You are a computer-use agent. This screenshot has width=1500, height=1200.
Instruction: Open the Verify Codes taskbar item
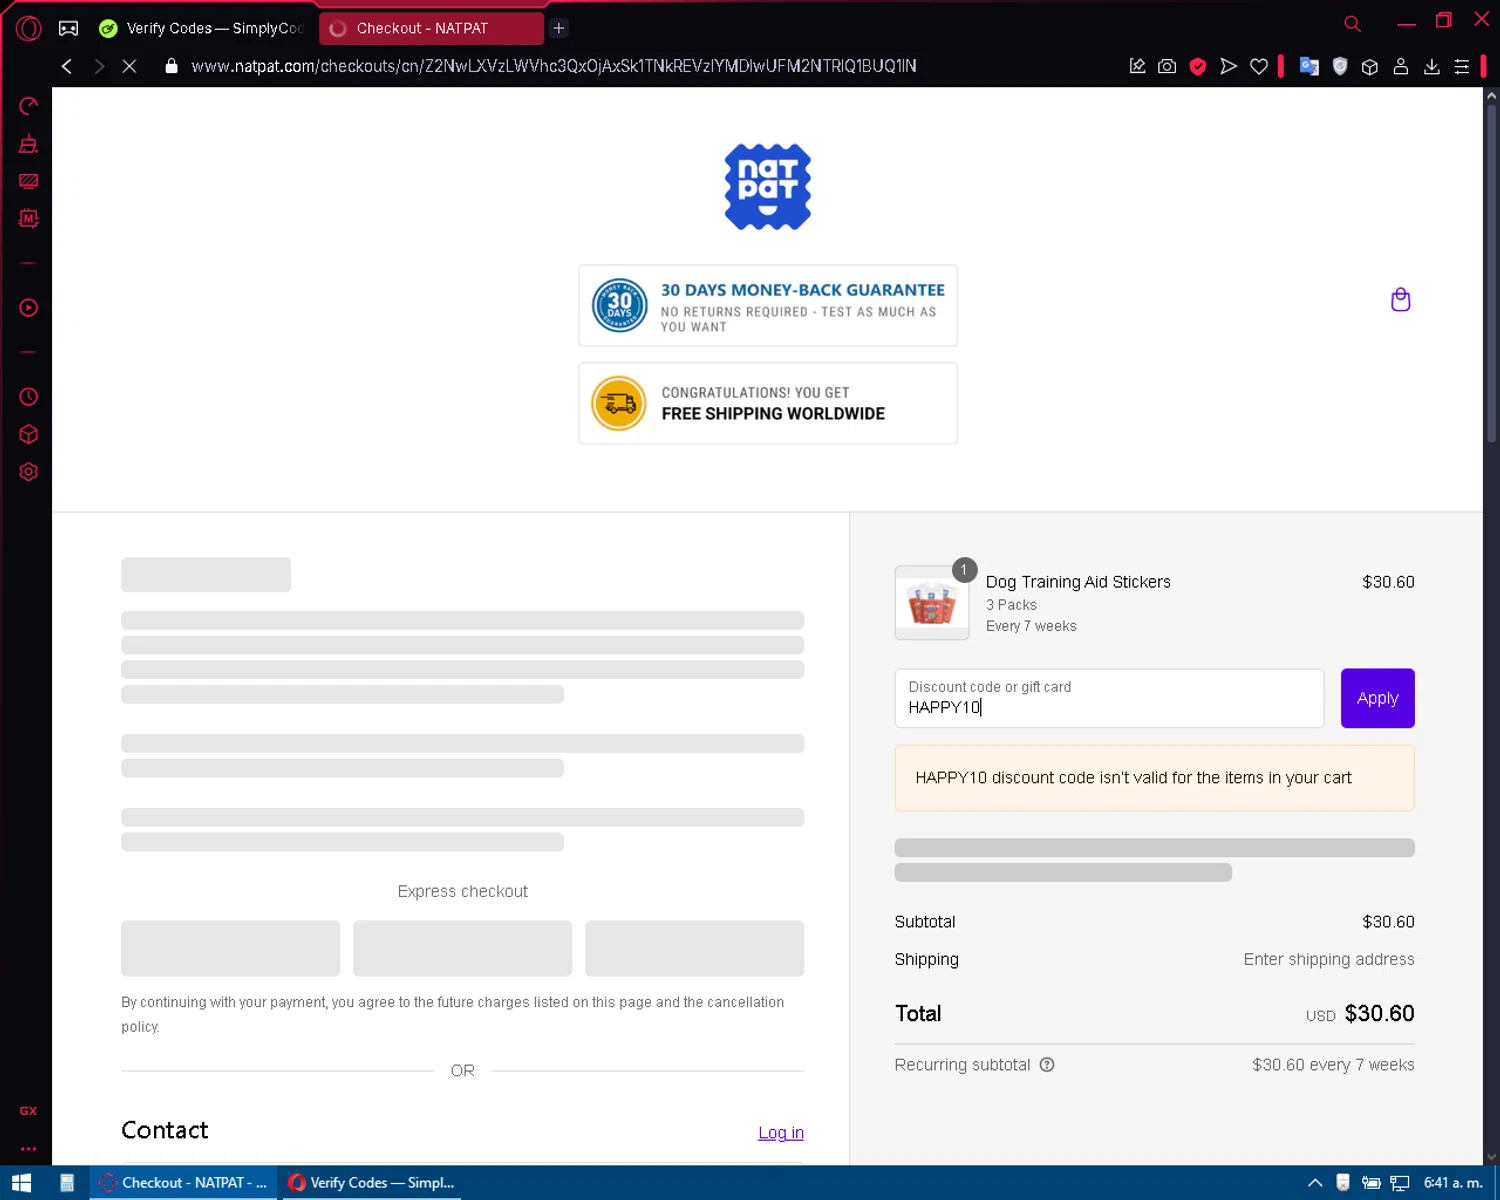[x=371, y=1183]
